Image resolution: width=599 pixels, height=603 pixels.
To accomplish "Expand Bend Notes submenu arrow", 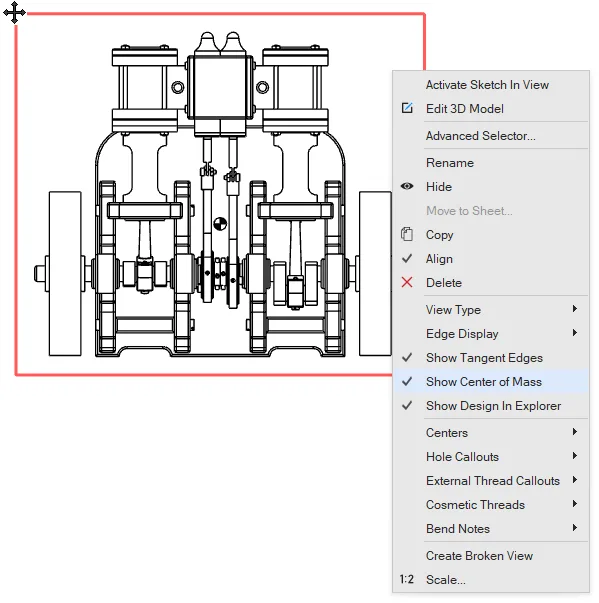I will coord(575,528).
